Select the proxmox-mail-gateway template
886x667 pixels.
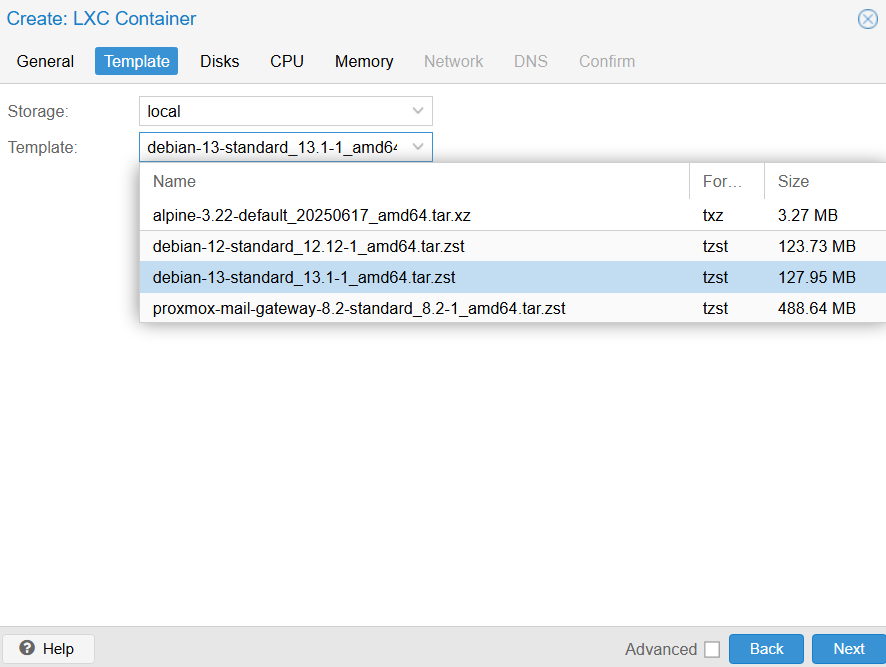[359, 308]
